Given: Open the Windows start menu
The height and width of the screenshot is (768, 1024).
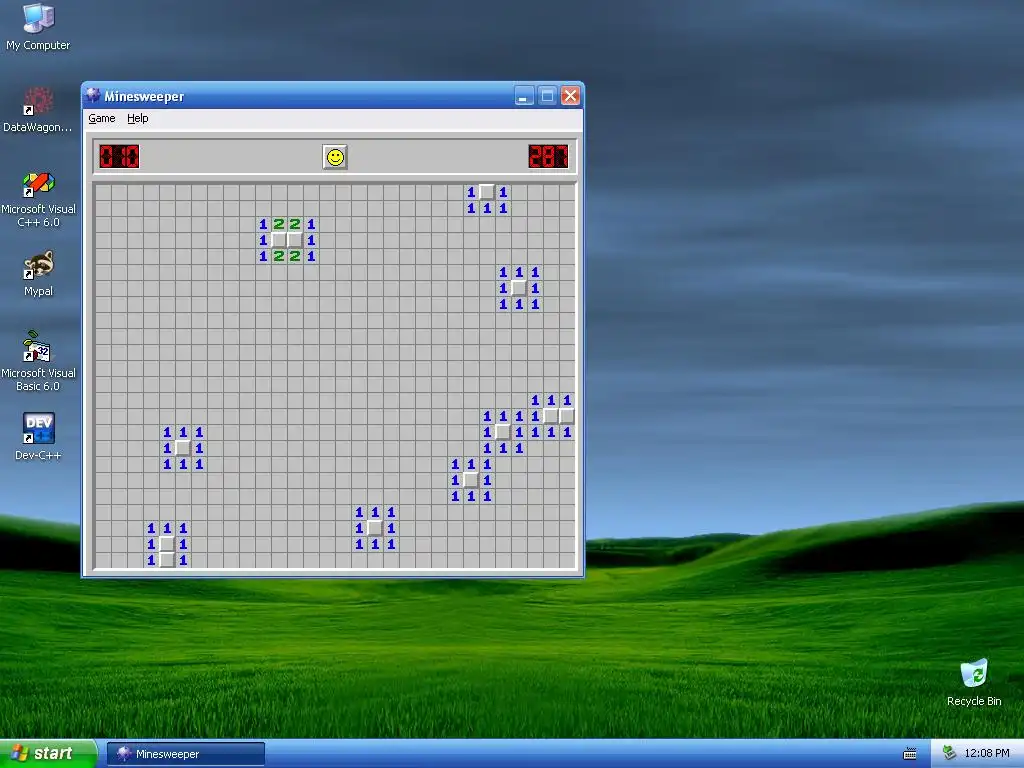Looking at the screenshot, I should click(48, 754).
